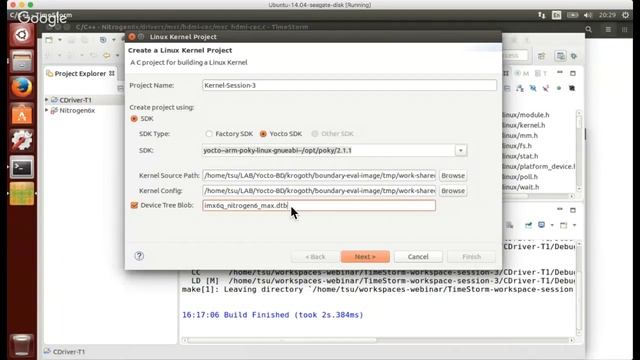Select linux/wait.h in Outline list

pyautogui.click(x=521, y=187)
